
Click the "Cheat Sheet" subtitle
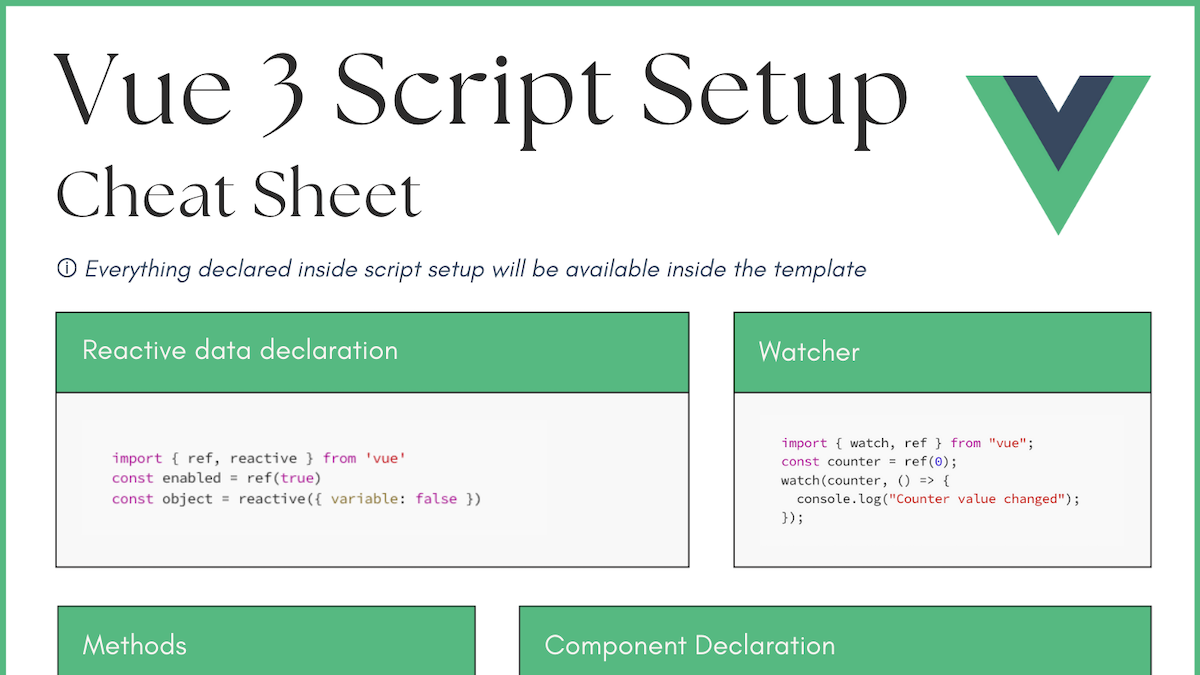pyautogui.click(x=237, y=195)
